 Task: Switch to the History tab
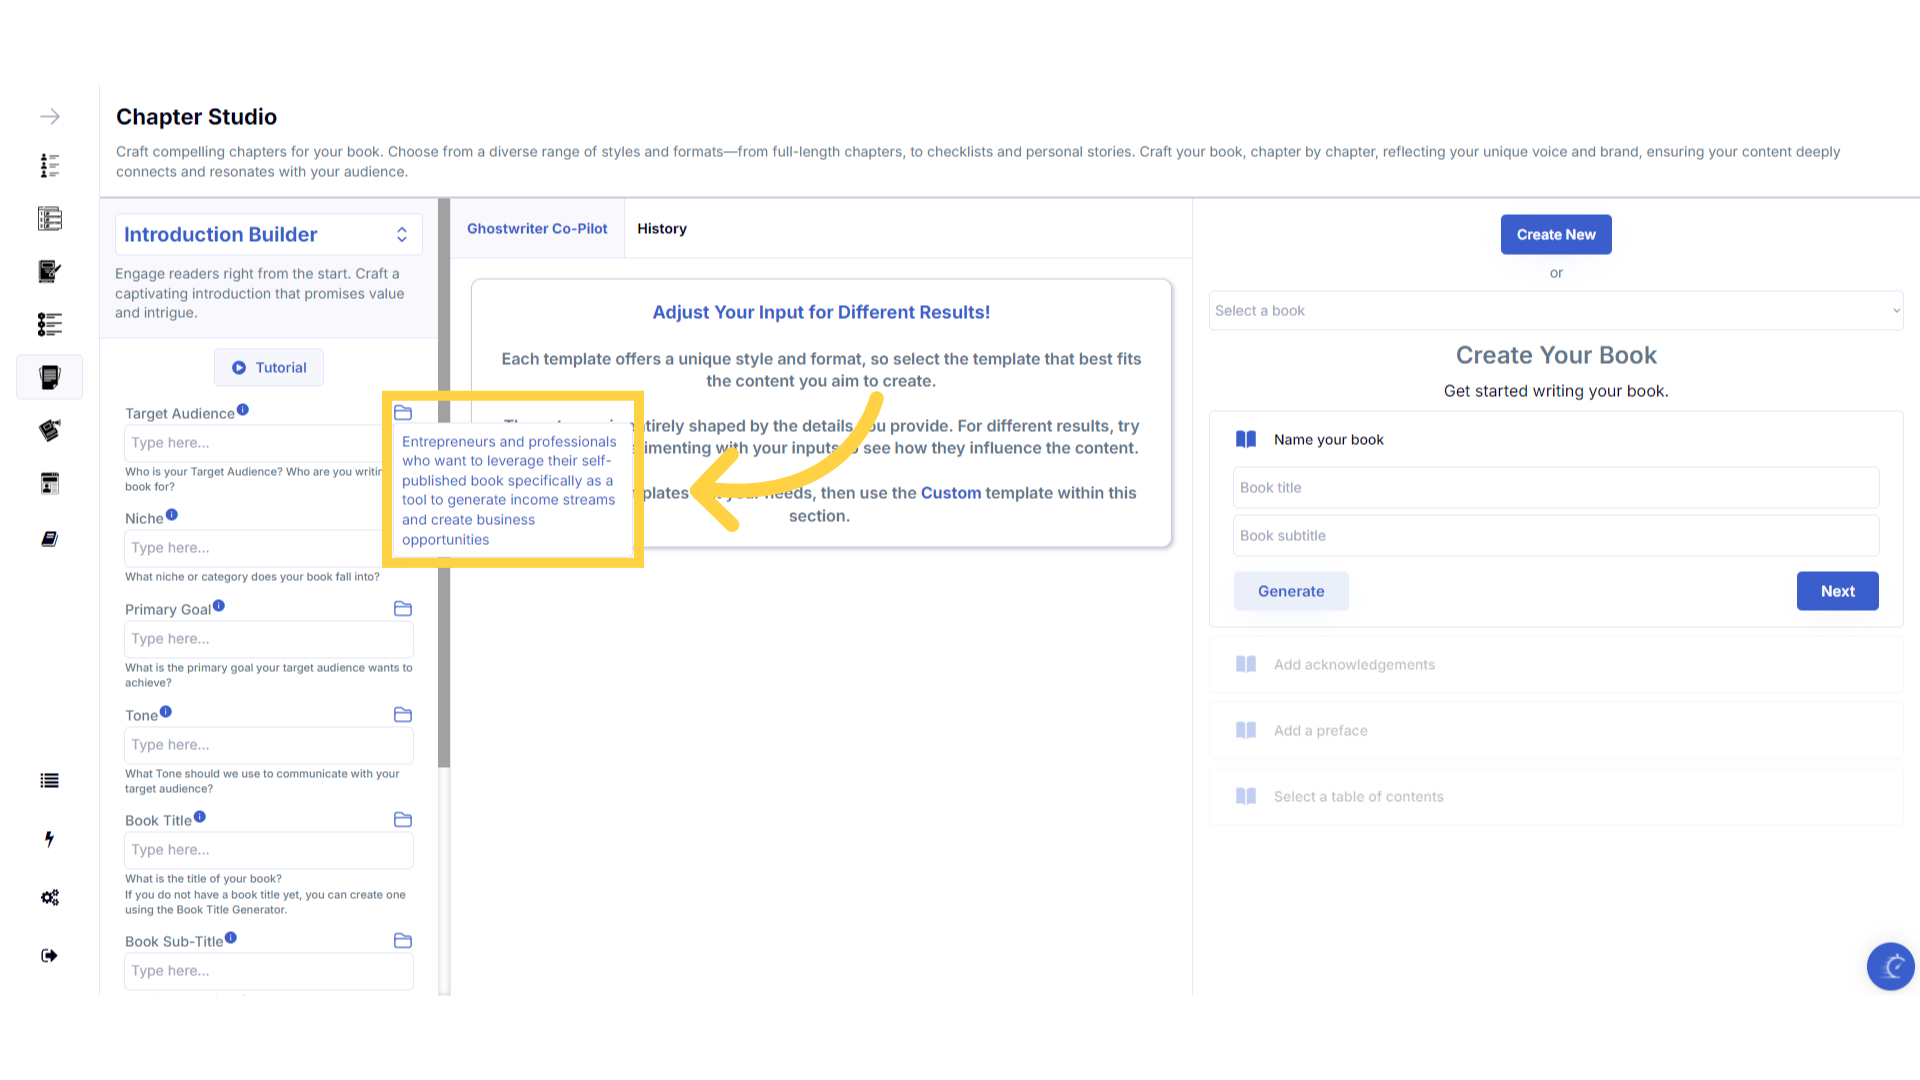(661, 229)
